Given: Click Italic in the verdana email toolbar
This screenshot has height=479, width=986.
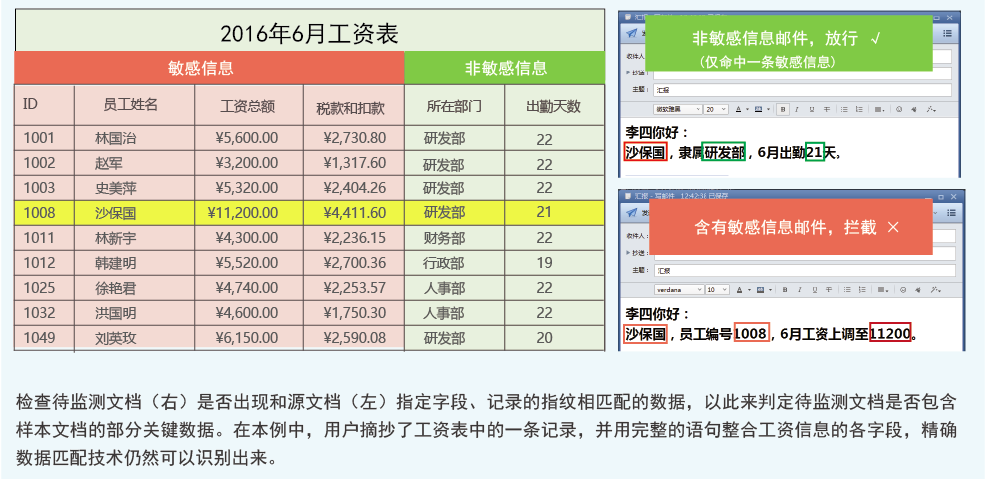Looking at the screenshot, I should click(x=799, y=289).
